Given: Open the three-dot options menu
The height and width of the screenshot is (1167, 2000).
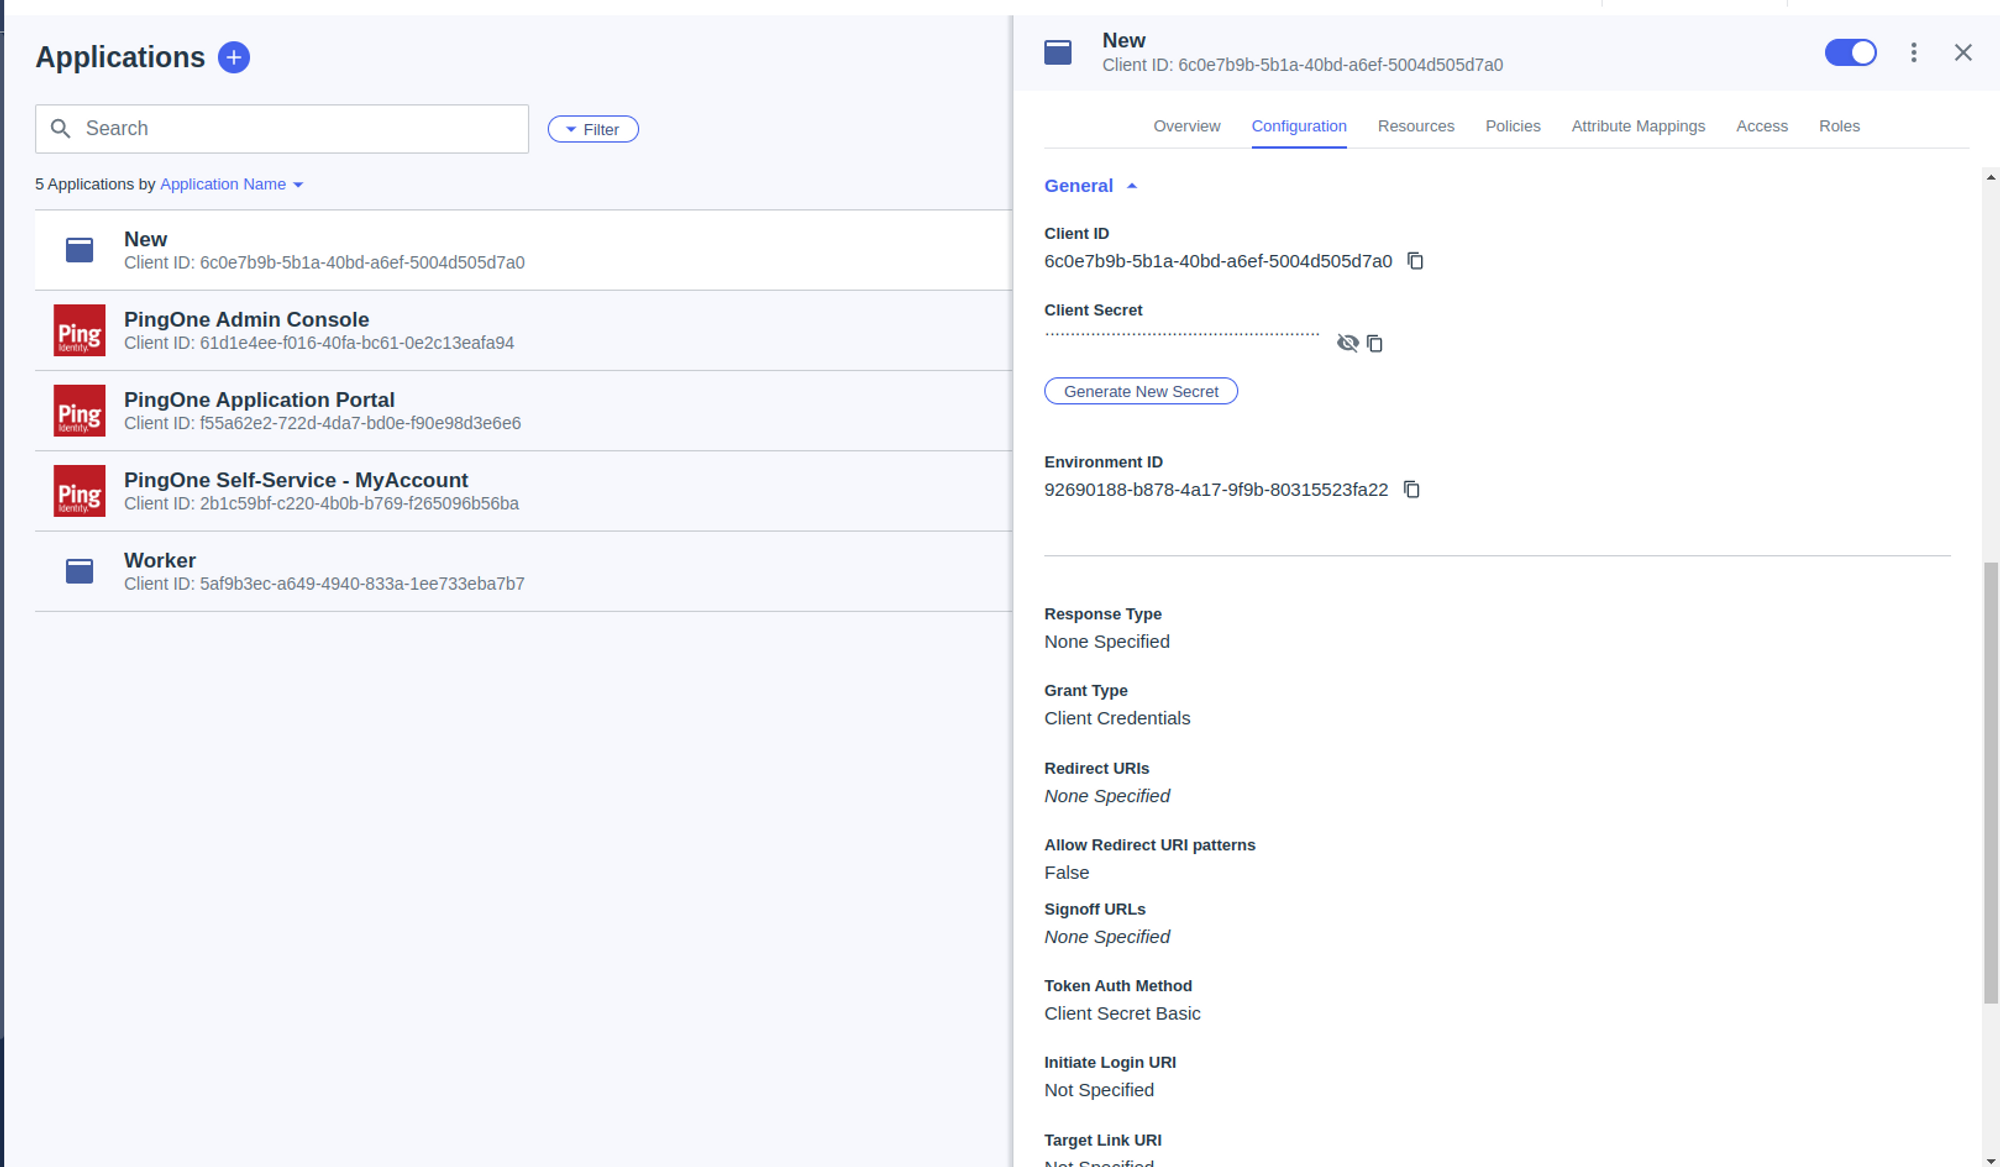Looking at the screenshot, I should [1913, 53].
